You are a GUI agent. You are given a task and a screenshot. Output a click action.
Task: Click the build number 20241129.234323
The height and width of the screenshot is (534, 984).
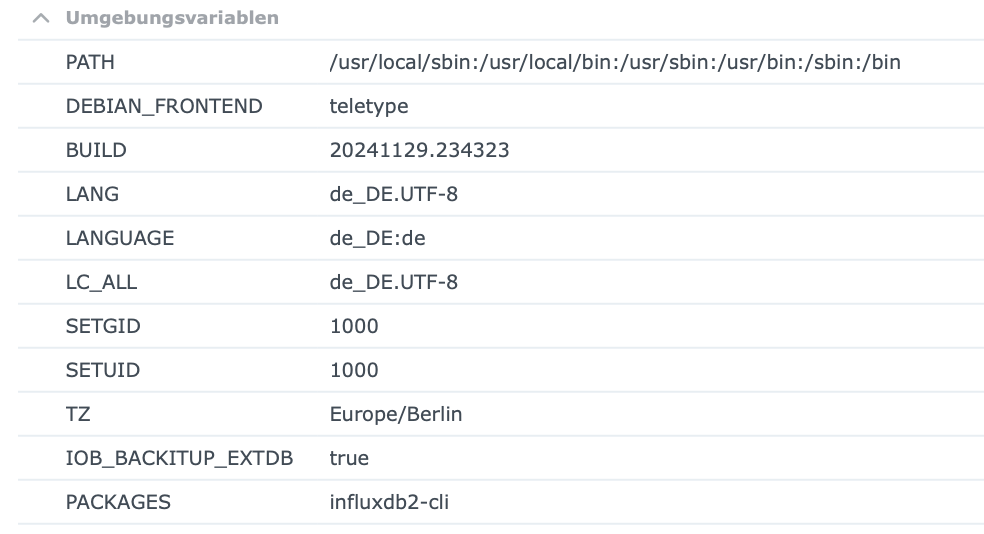coord(419,150)
